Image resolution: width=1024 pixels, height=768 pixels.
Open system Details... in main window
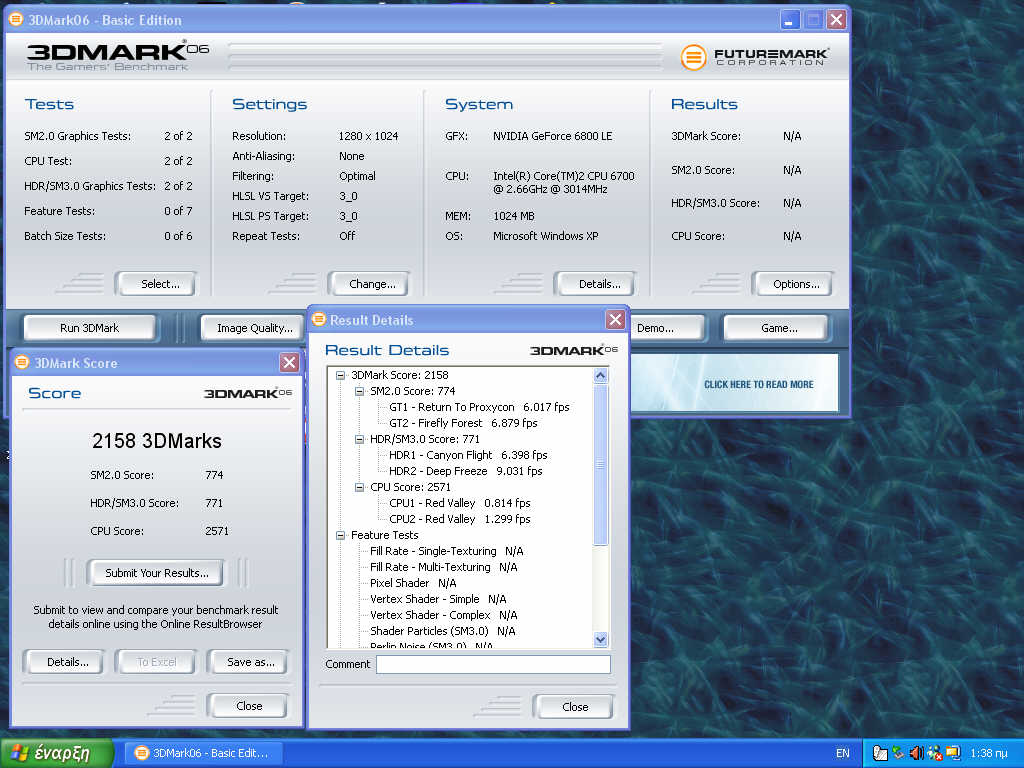click(595, 284)
